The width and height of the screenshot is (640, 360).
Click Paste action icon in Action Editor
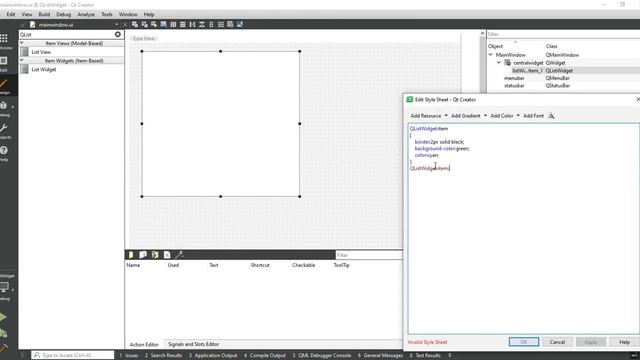[x=155, y=255]
